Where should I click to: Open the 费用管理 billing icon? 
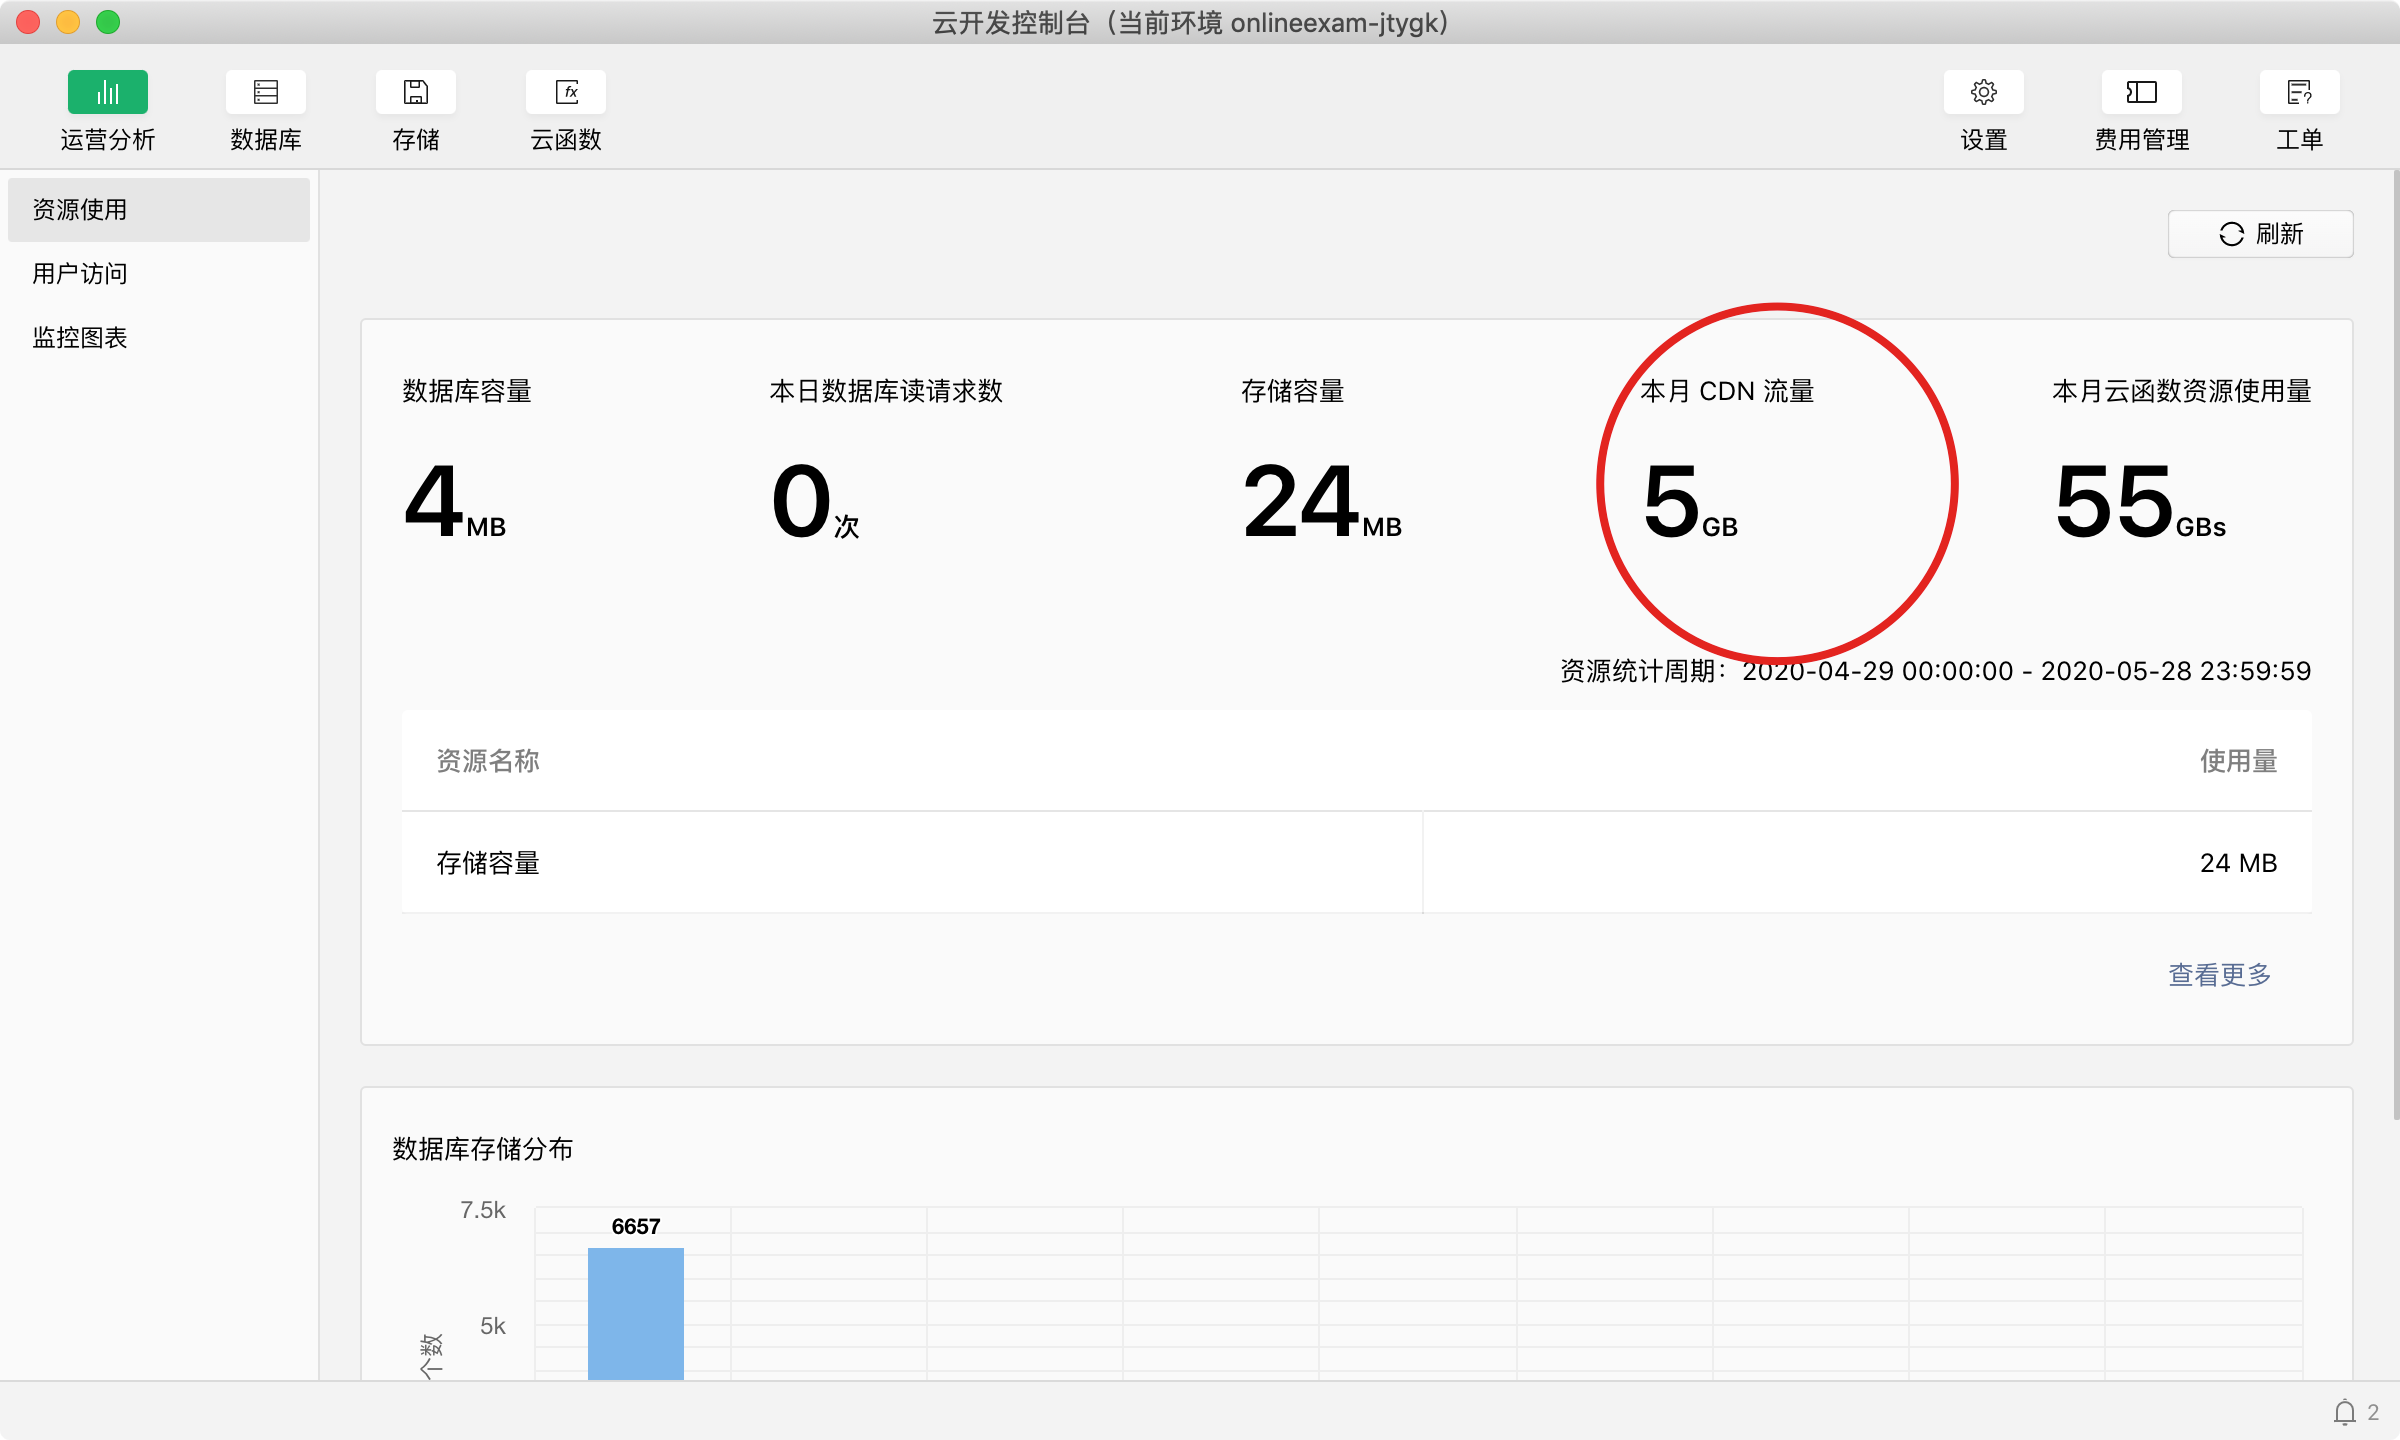click(x=2141, y=93)
